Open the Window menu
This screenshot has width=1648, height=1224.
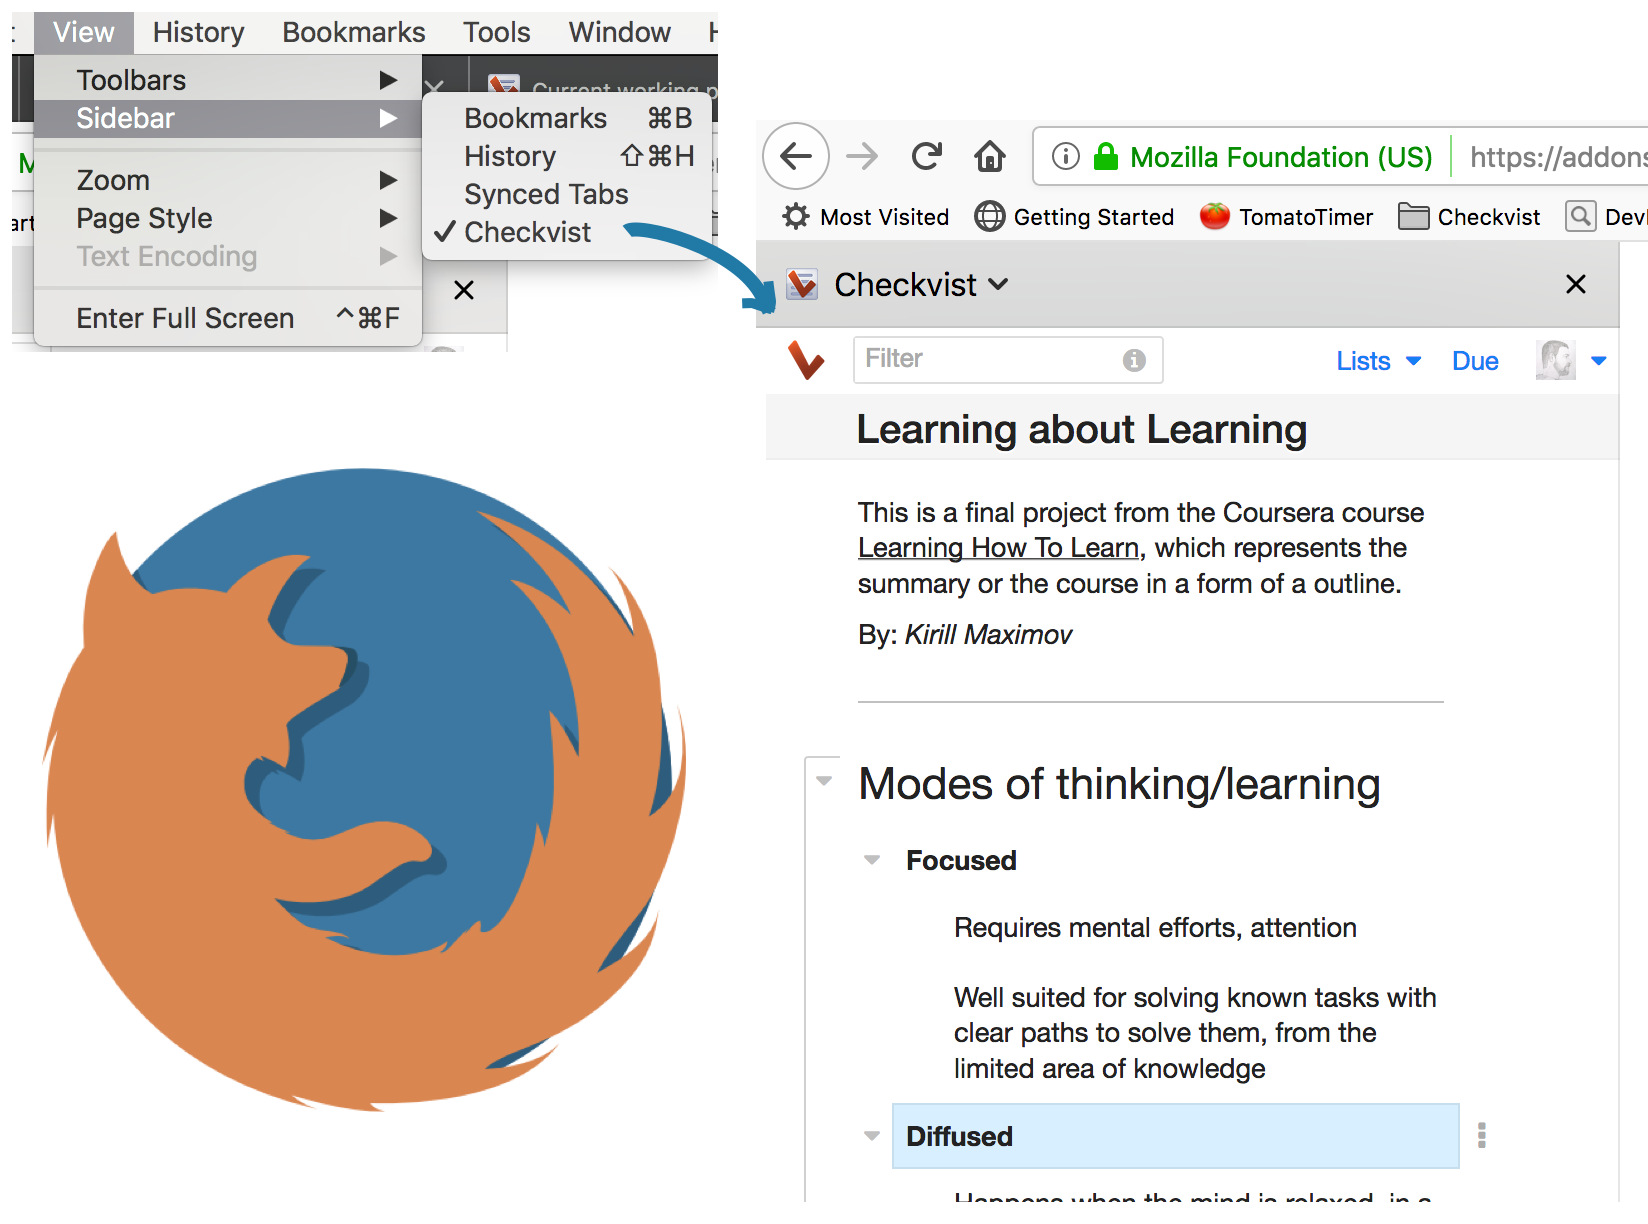(x=620, y=32)
